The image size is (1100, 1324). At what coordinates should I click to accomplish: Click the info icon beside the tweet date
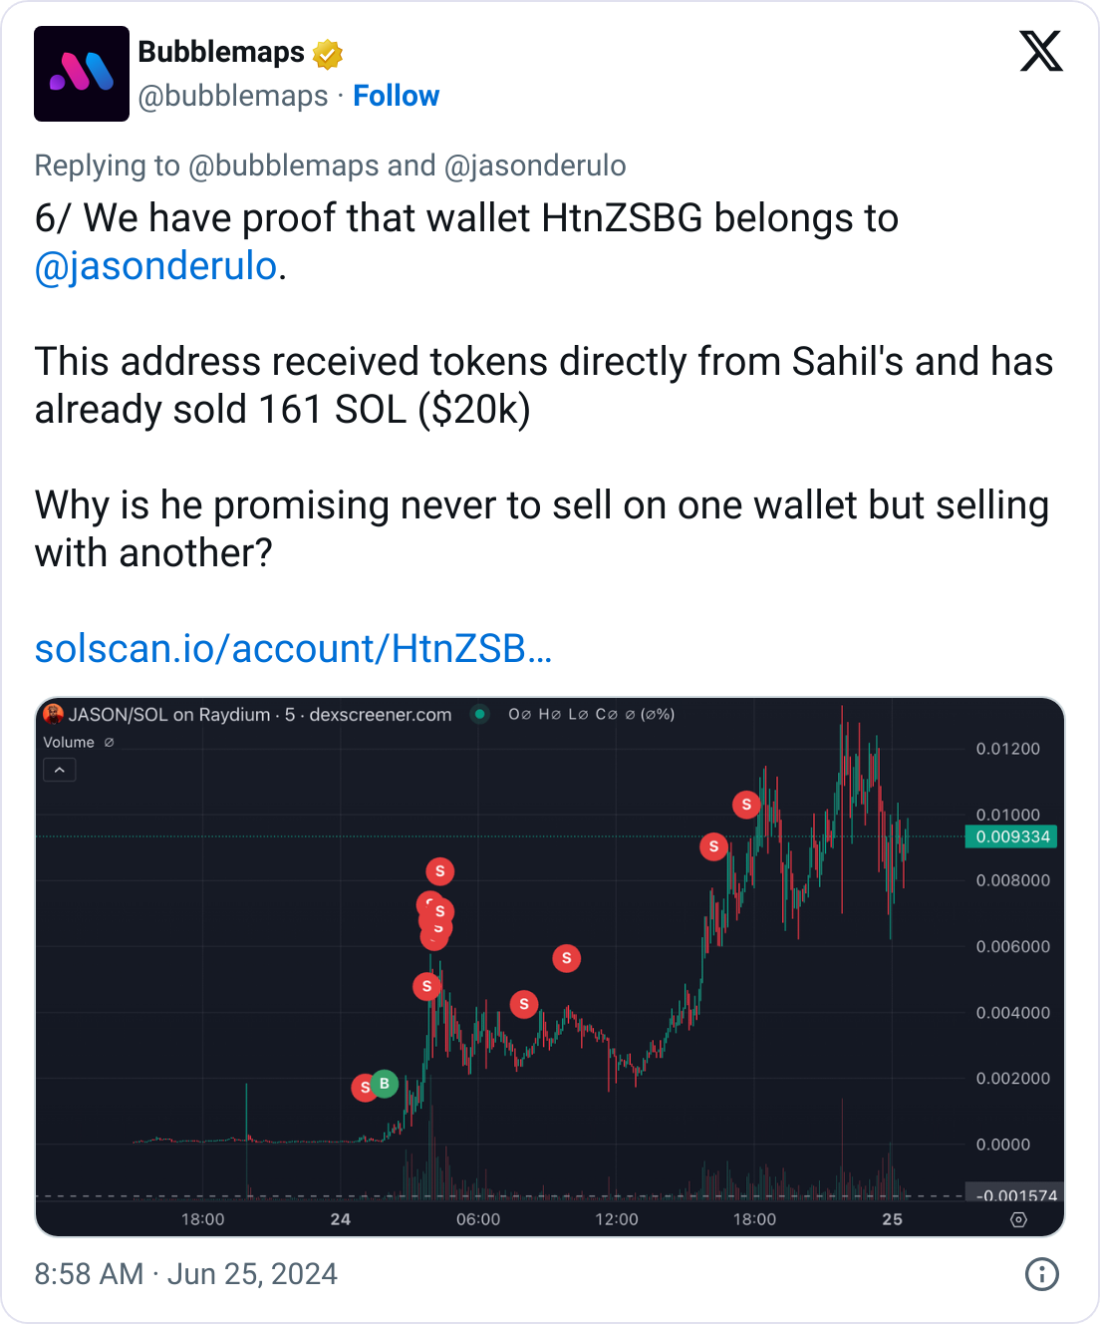click(x=1042, y=1274)
